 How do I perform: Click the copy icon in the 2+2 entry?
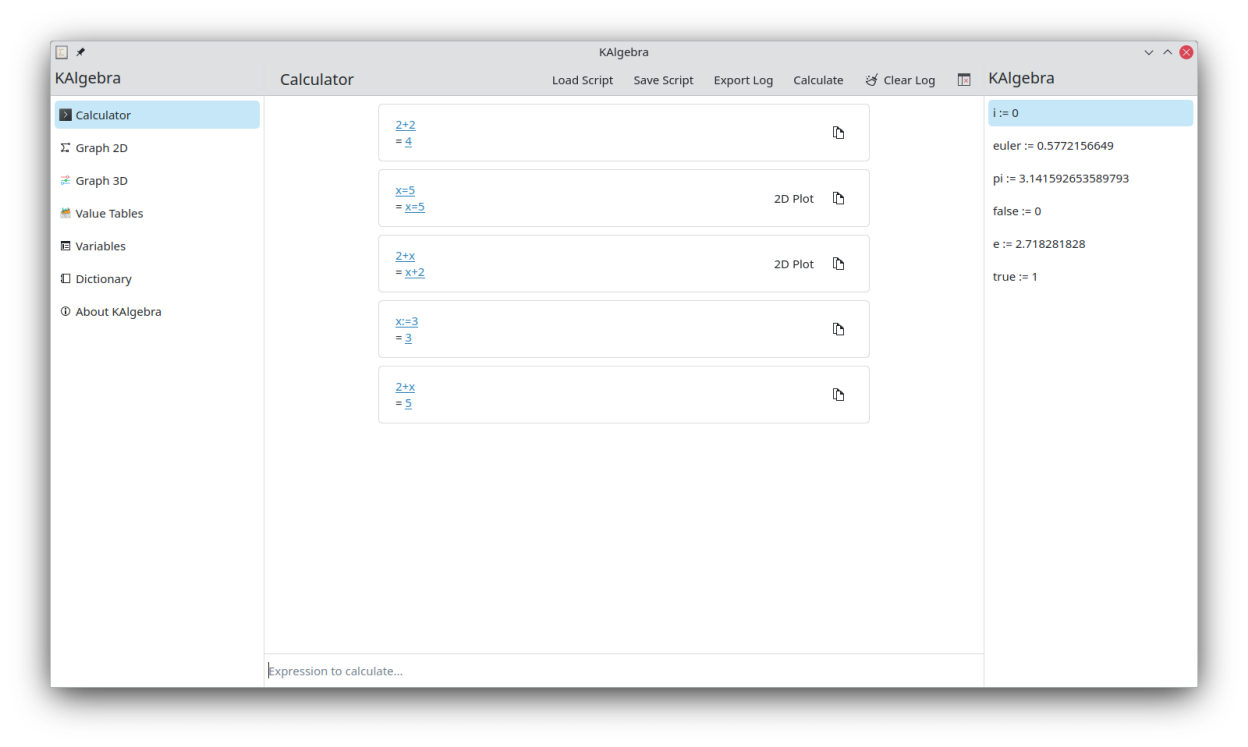tap(838, 133)
